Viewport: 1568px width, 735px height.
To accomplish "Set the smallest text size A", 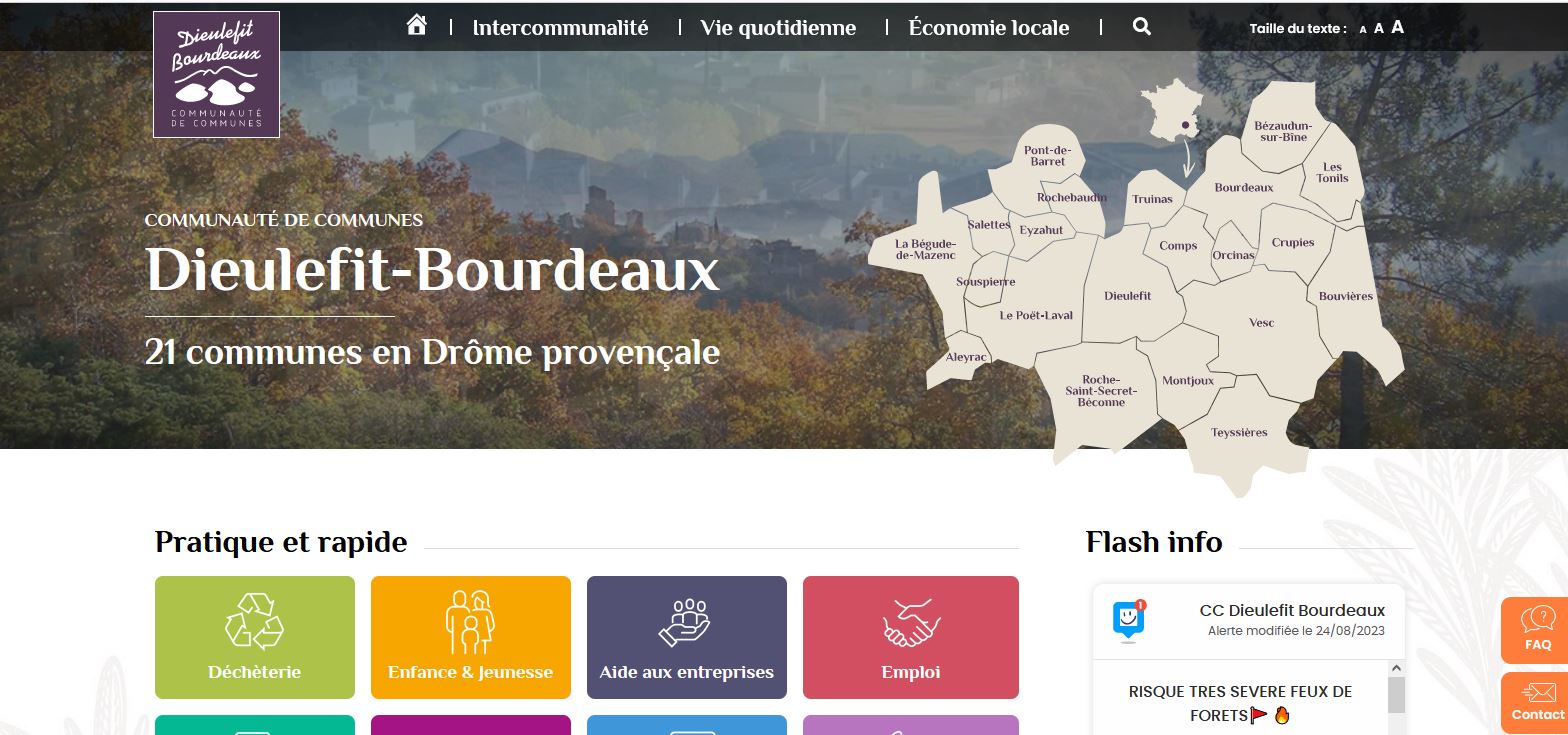I will (x=1363, y=30).
